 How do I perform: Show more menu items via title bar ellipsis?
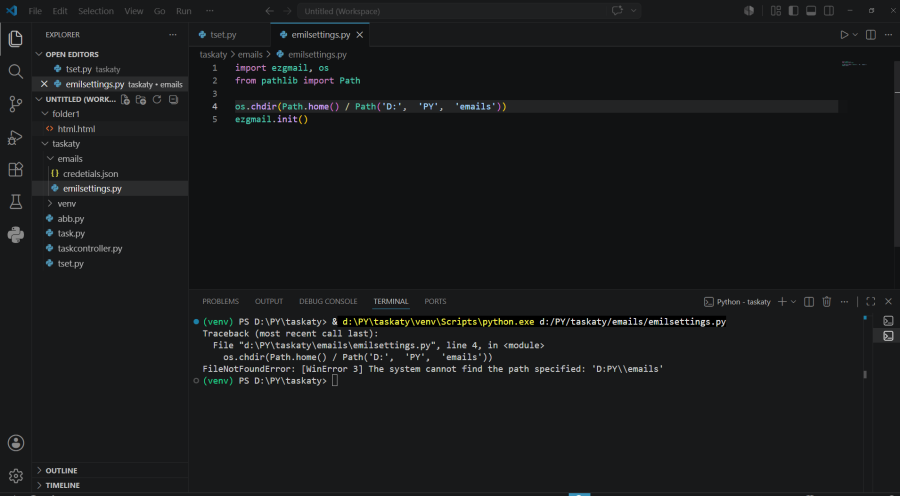pos(210,11)
